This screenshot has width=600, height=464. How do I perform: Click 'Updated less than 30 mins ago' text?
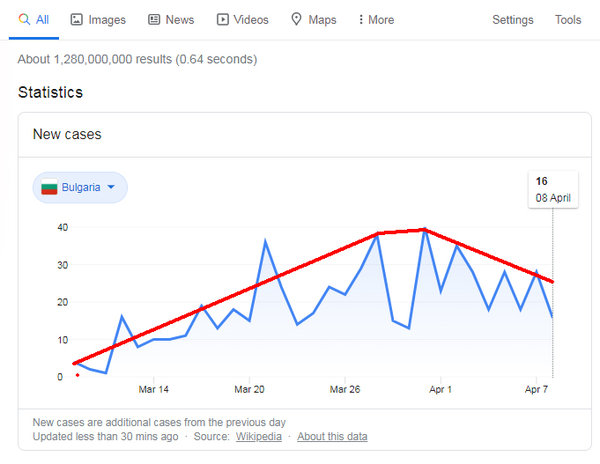pos(105,436)
